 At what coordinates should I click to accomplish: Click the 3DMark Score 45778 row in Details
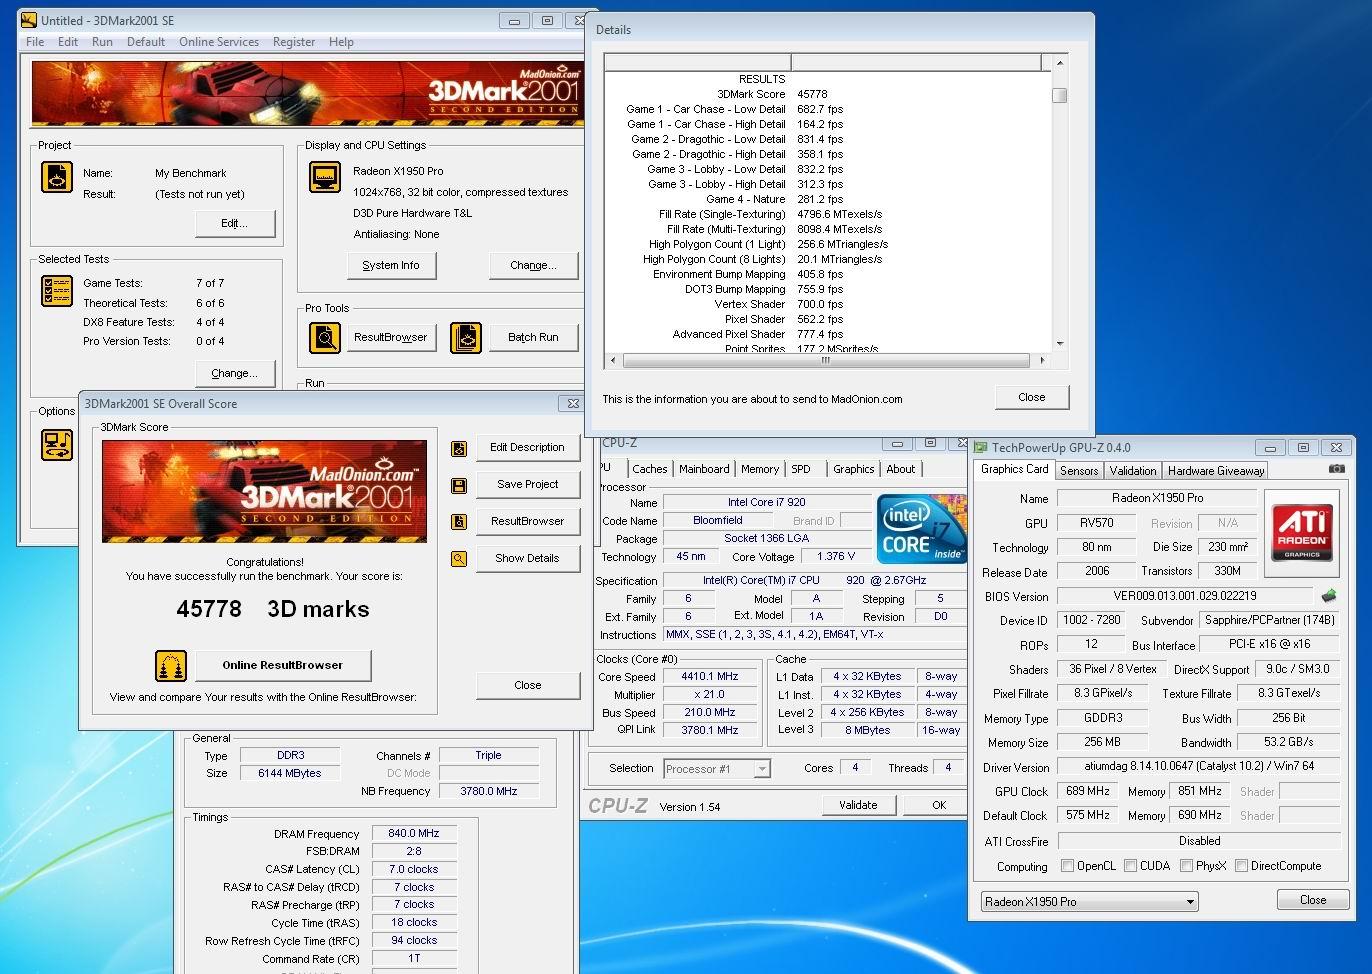click(828, 94)
